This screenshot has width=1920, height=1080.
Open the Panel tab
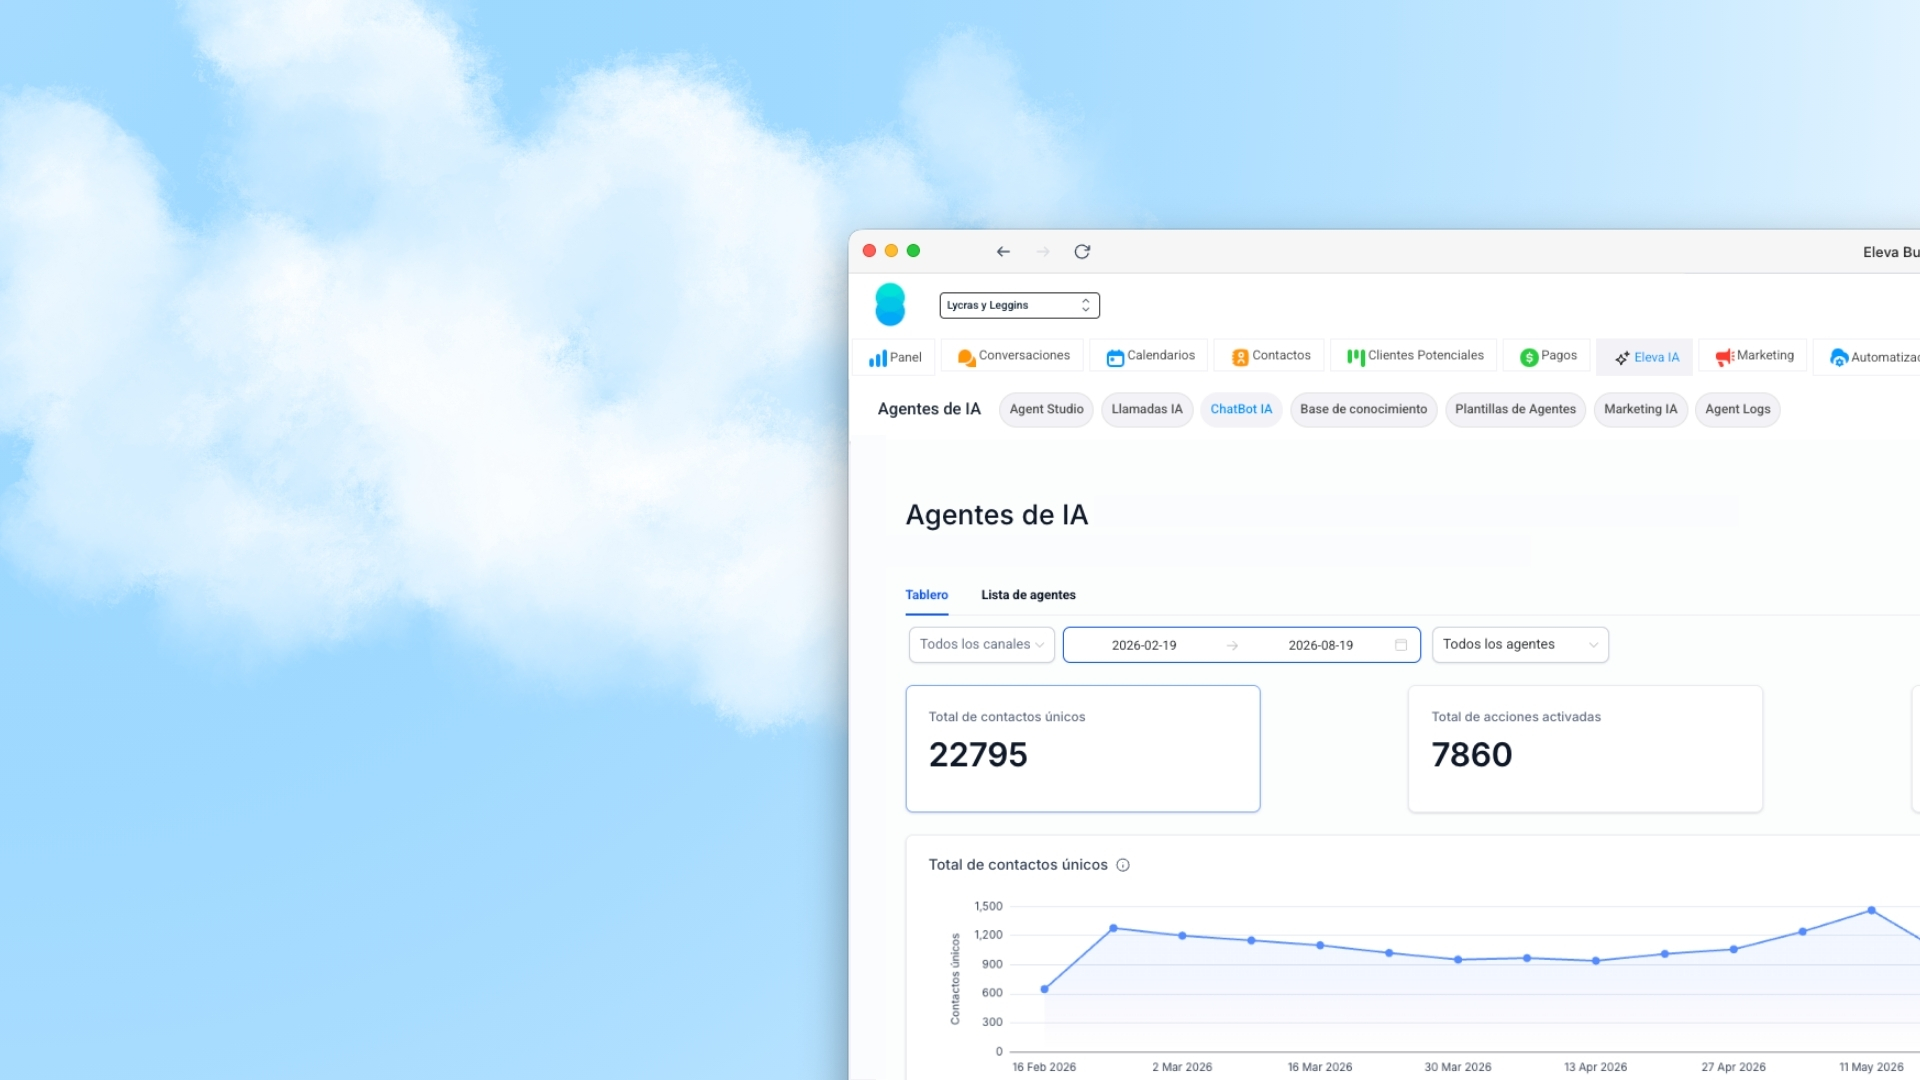(x=894, y=357)
